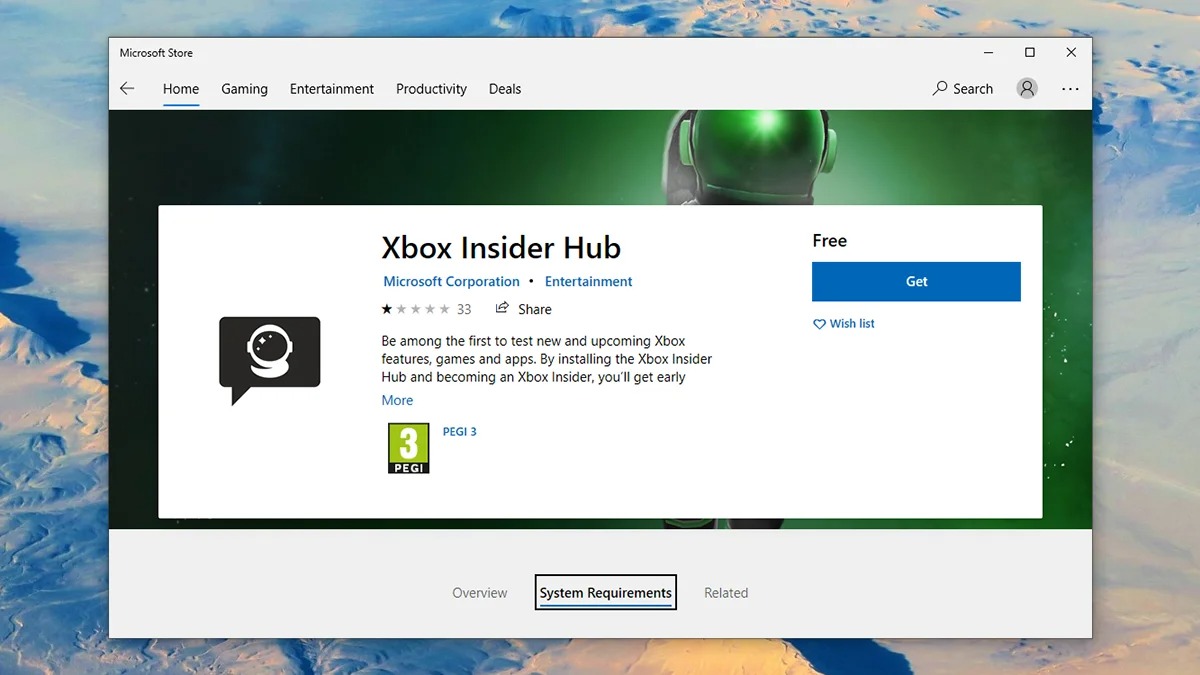Click the Share icon
The width and height of the screenshot is (1200, 675).
pyautogui.click(x=502, y=308)
